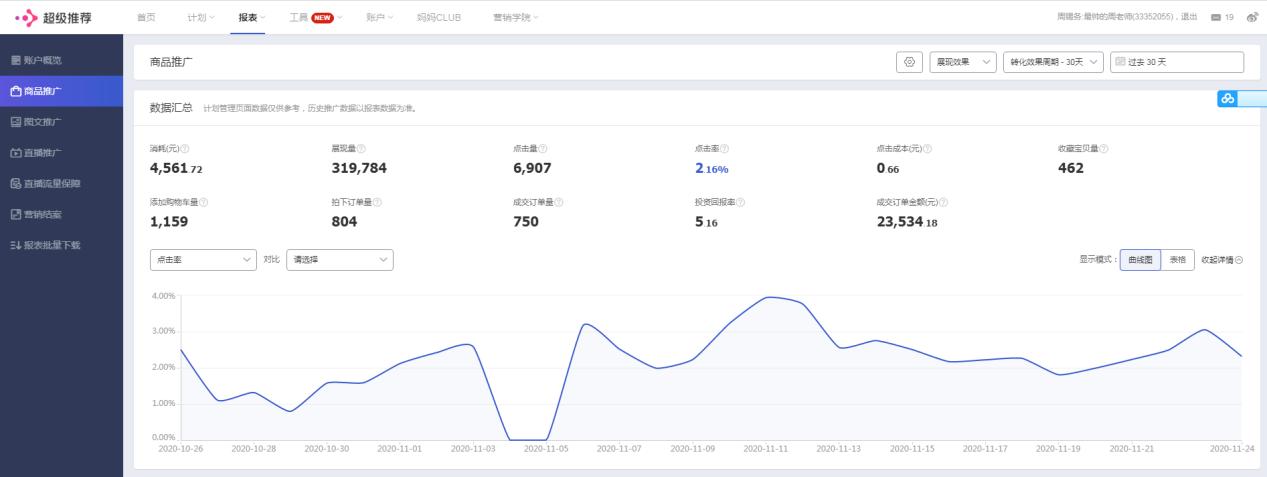
Task: Click 收起详情 to collapse details
Action: point(1221,259)
